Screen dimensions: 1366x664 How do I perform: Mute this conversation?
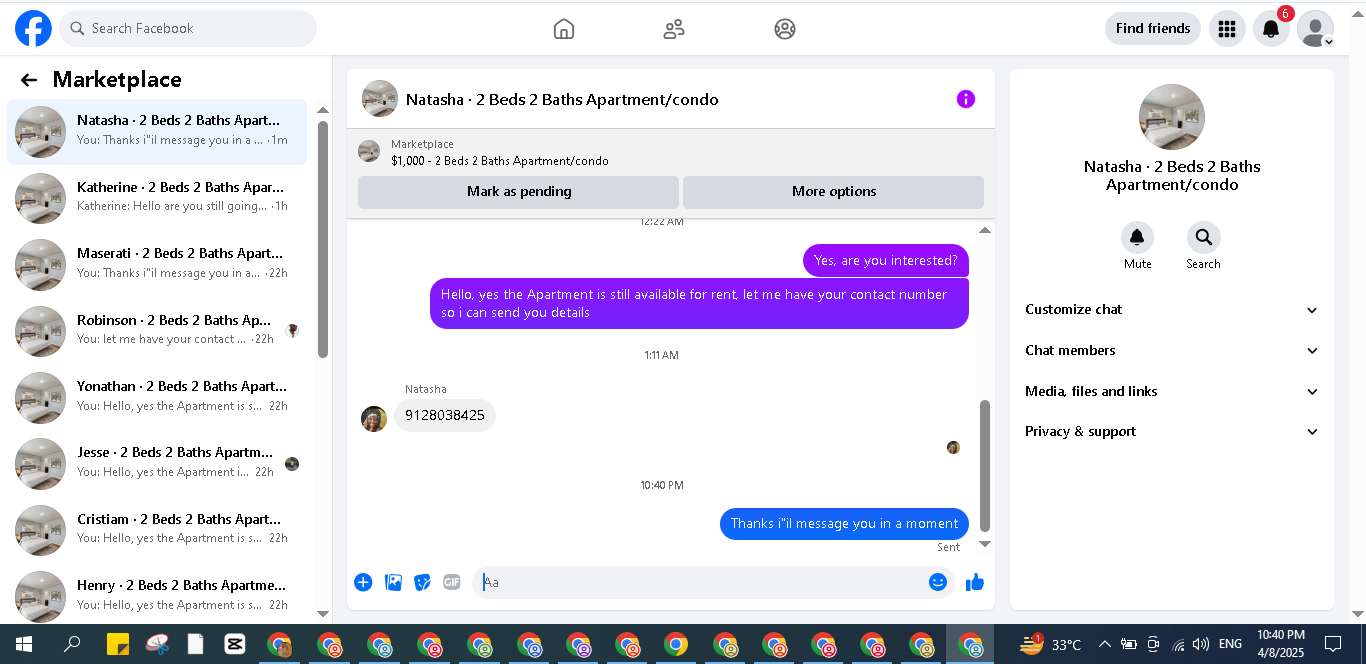point(1137,245)
